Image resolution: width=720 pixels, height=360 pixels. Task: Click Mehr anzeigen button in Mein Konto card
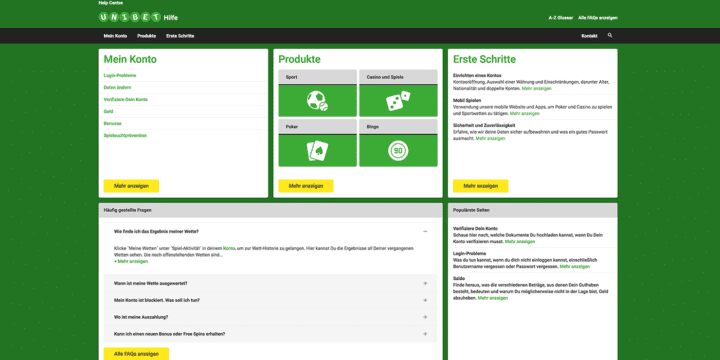click(131, 186)
